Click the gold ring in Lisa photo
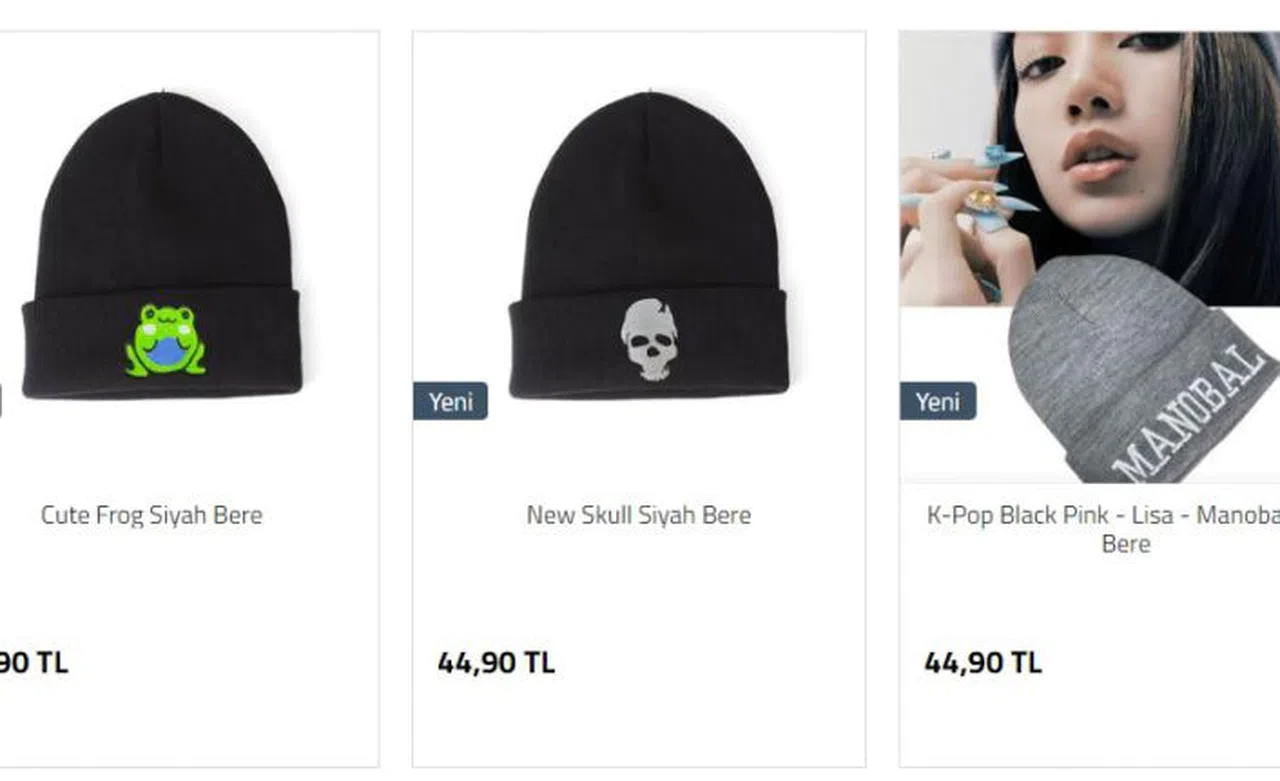This screenshot has height=781, width=1280. tap(981, 201)
